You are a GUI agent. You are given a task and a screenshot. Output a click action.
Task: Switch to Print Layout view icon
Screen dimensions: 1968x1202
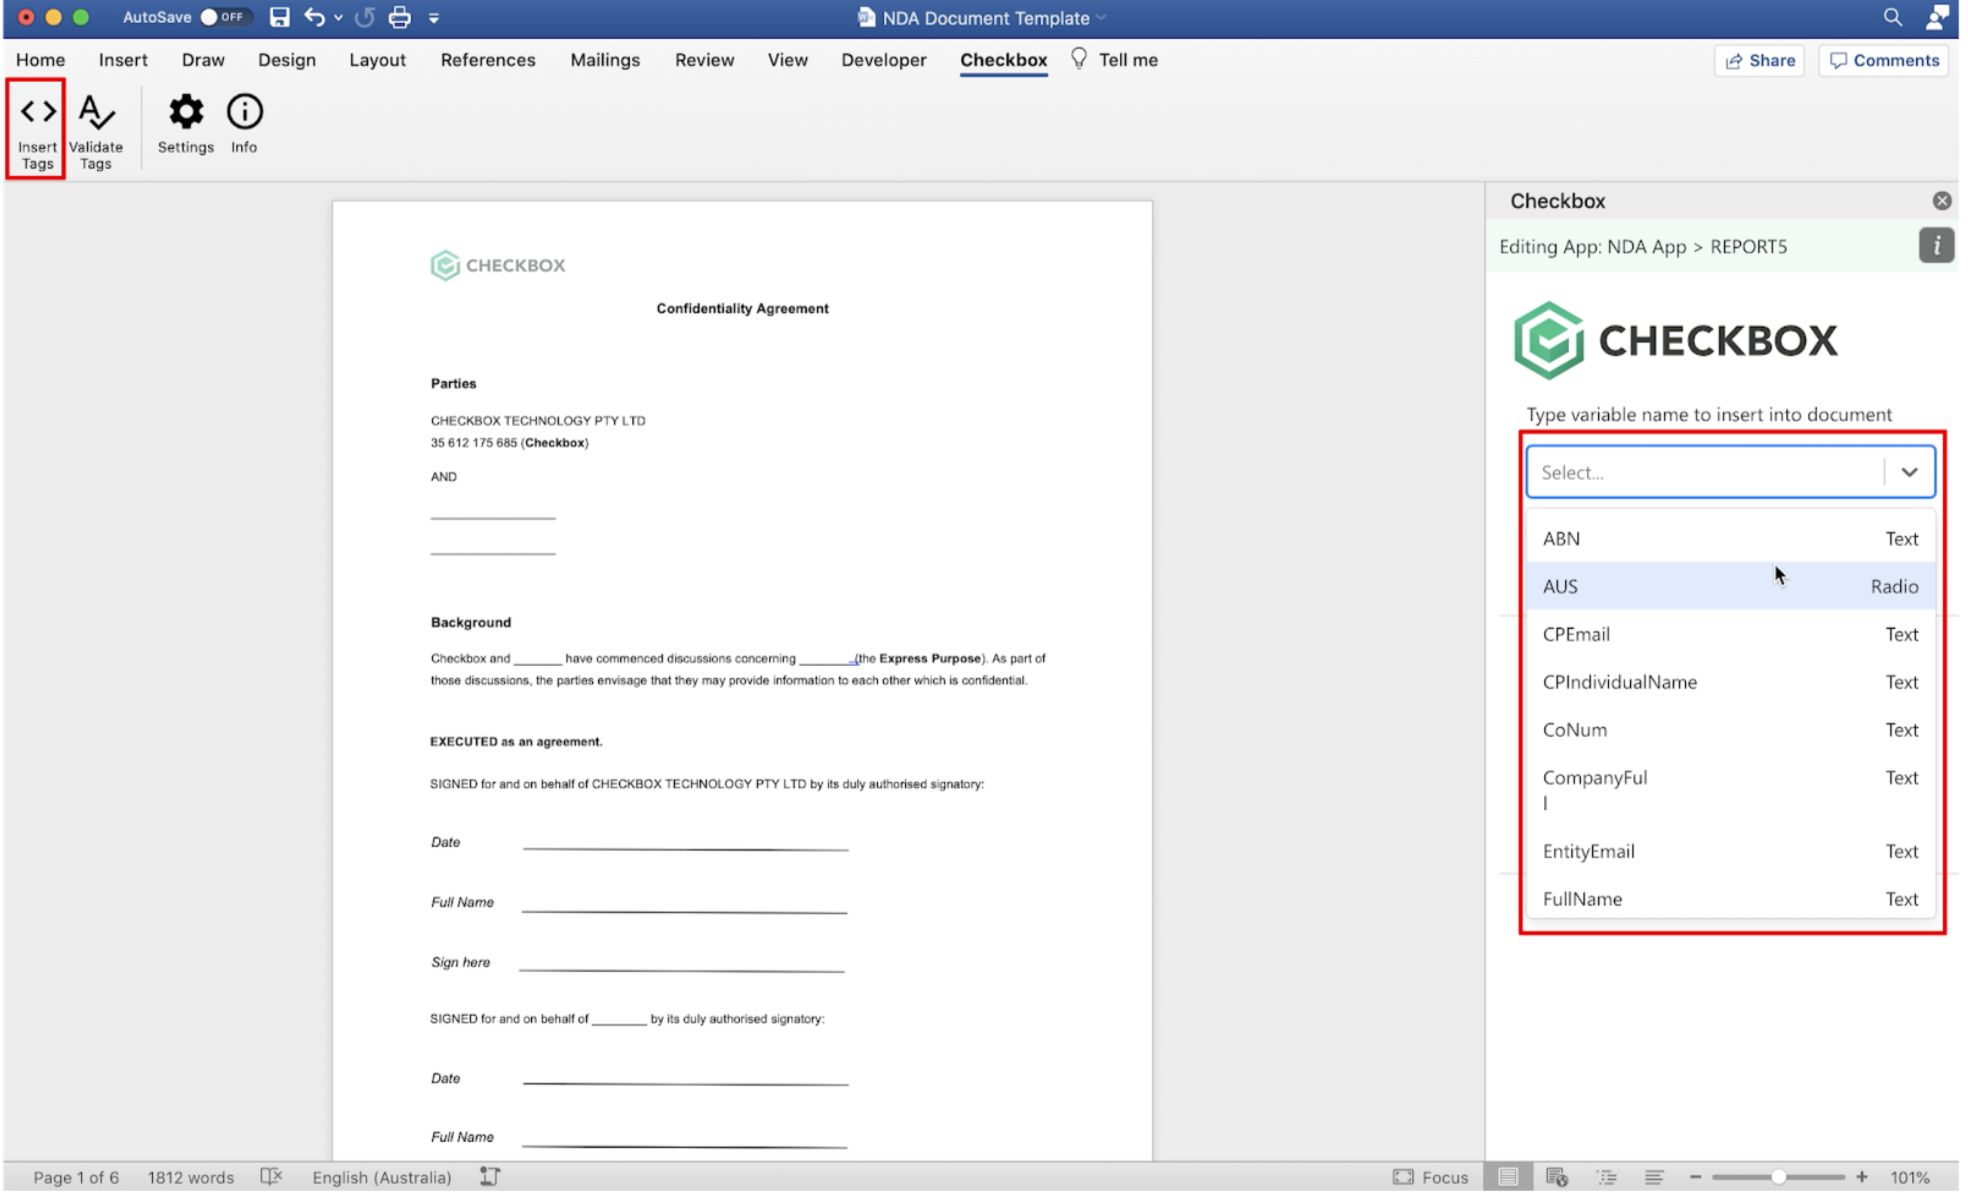tap(1508, 1178)
